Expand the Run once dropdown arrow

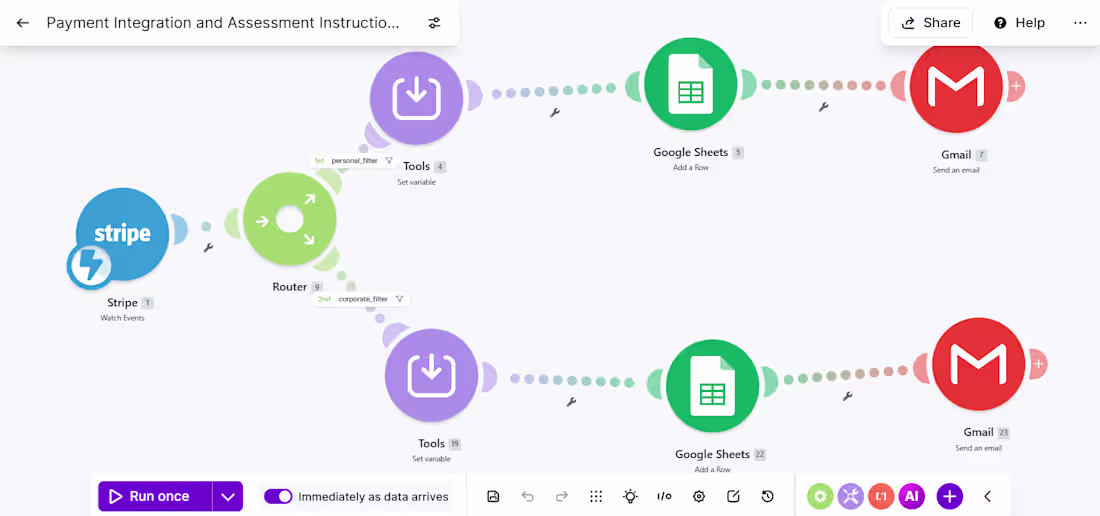tap(228, 496)
